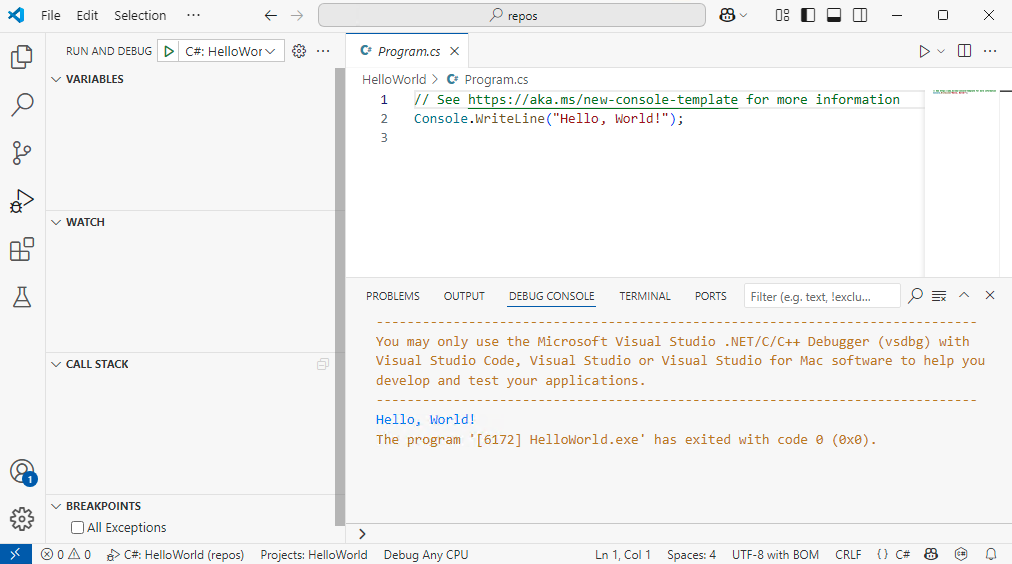Change encoding via UTF-8 with BOM

point(775,554)
